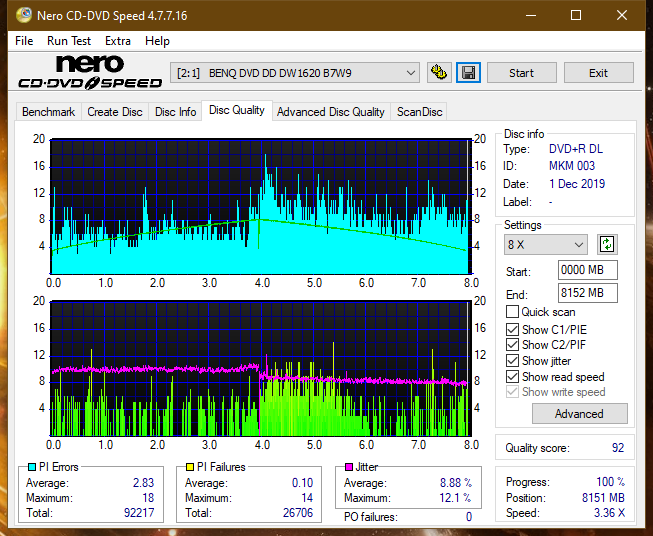Open the Help menu

157,41
